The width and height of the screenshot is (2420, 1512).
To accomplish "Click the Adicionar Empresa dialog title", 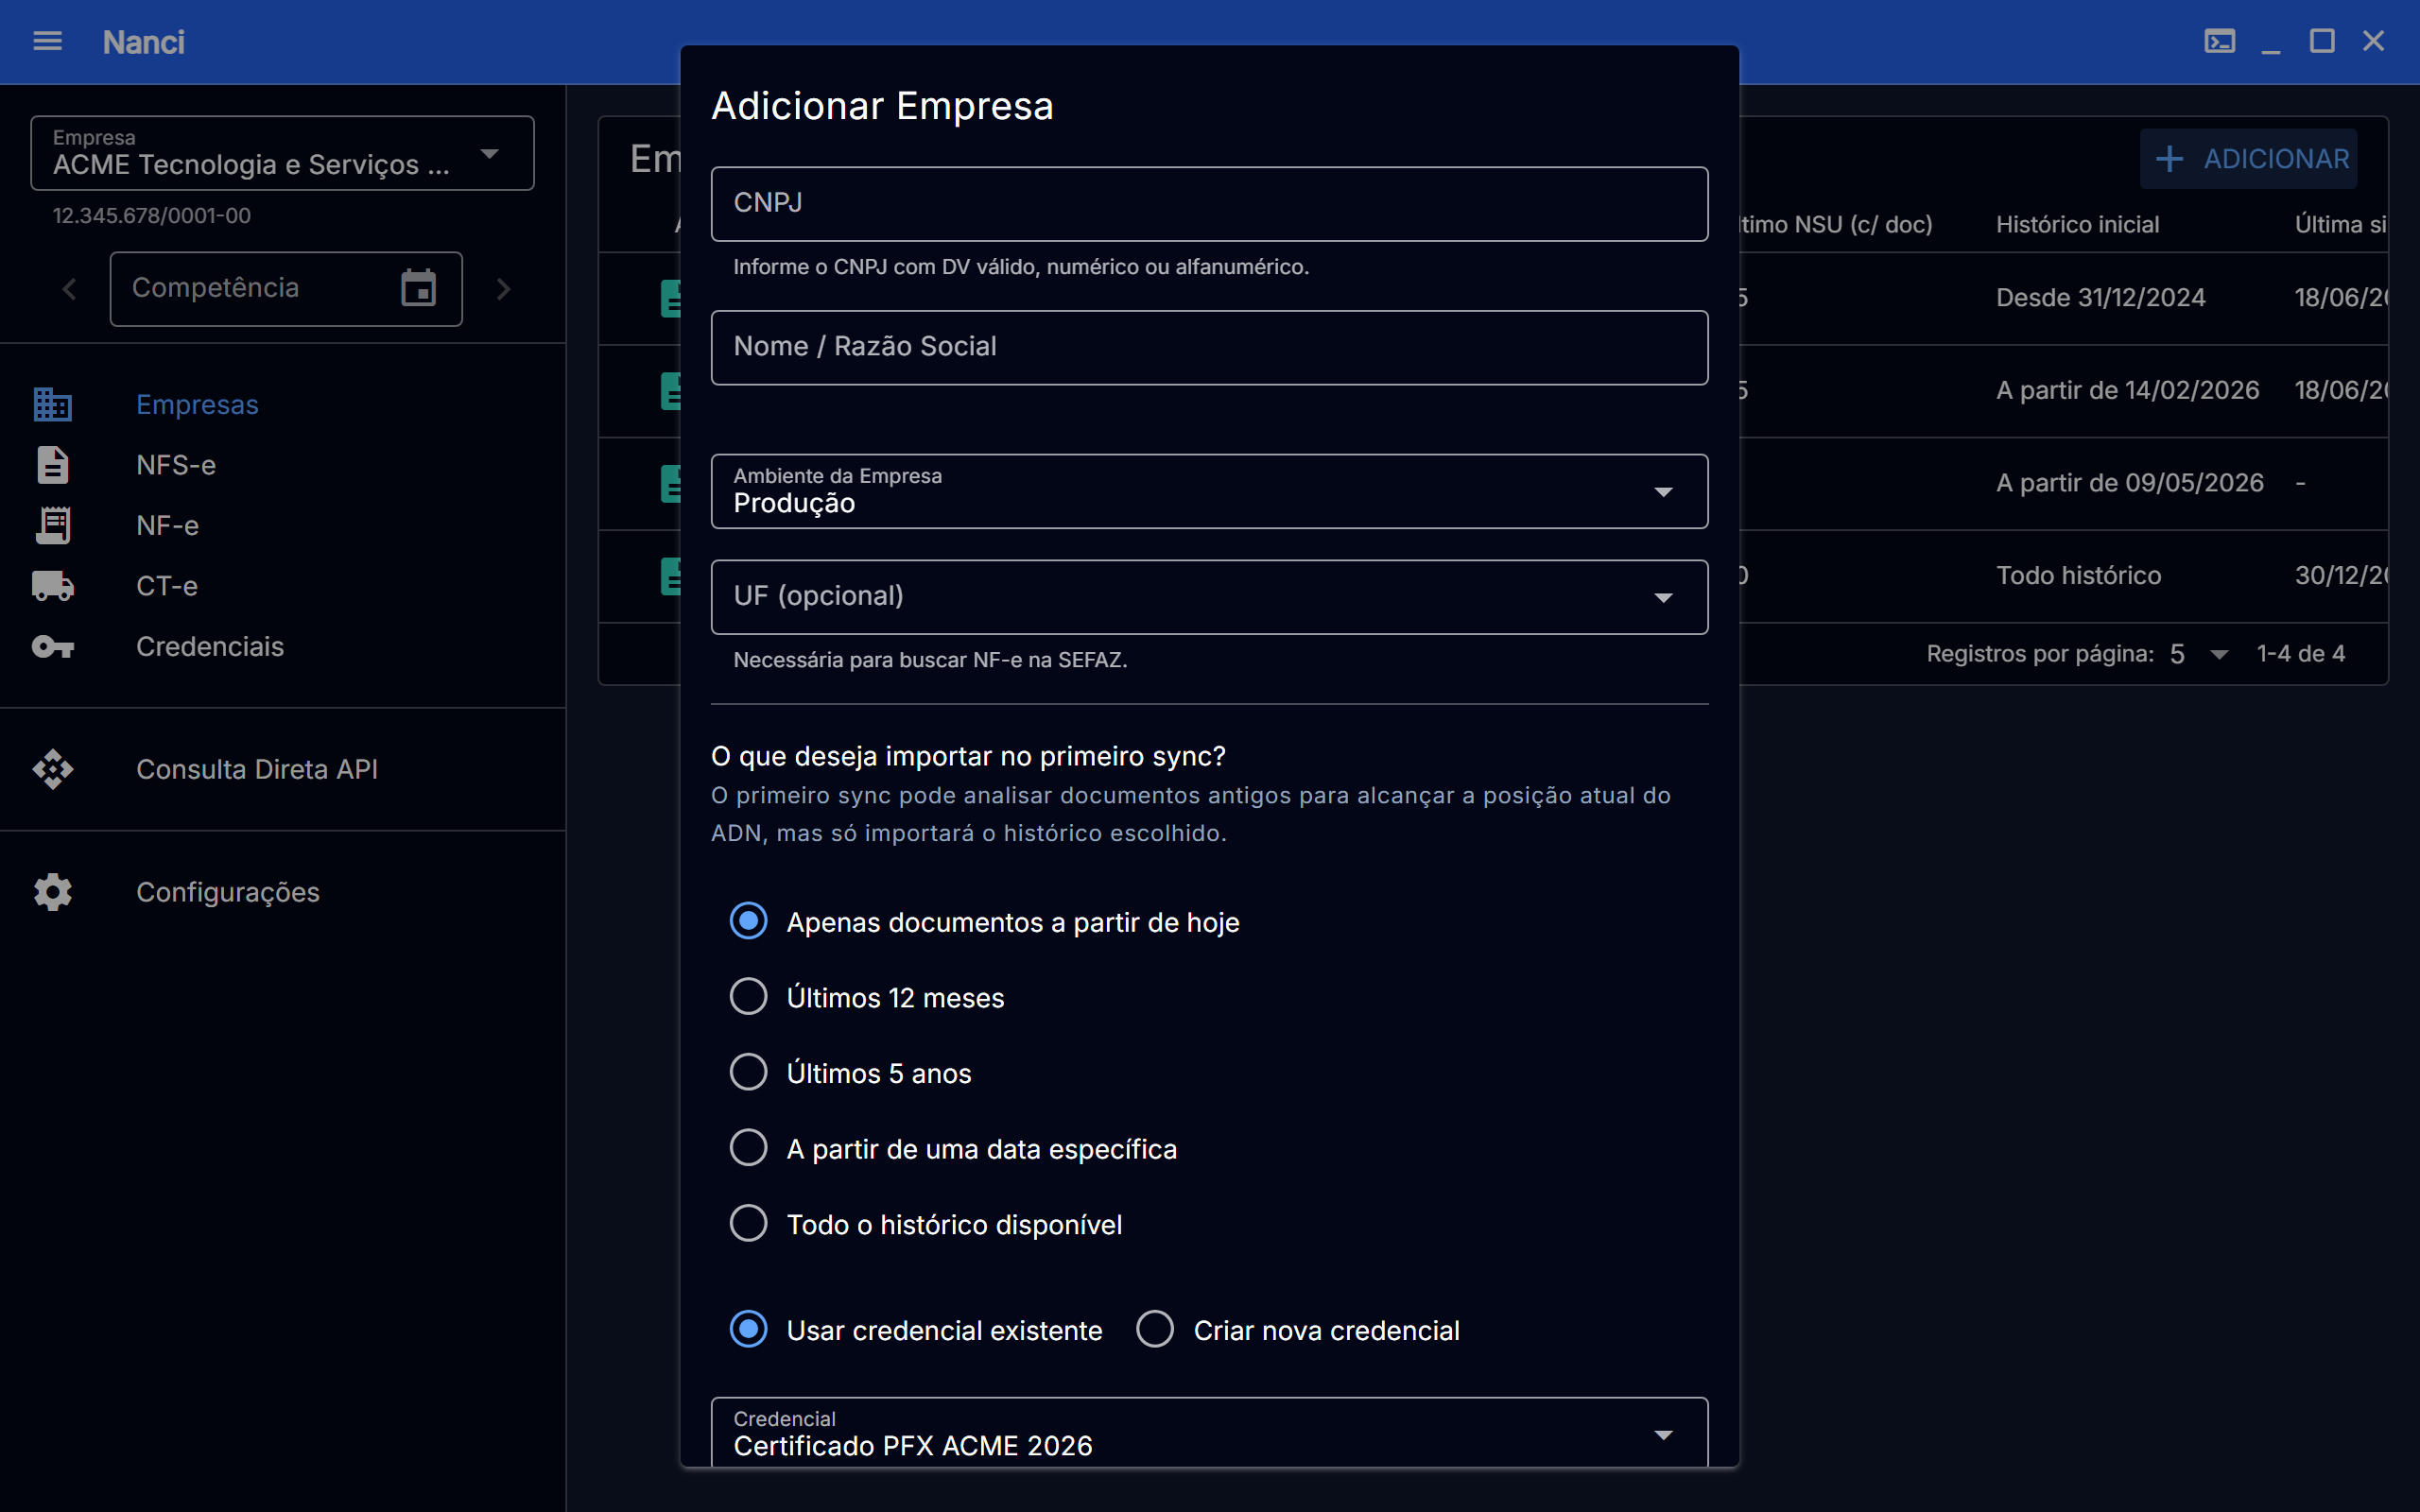I will click(882, 106).
